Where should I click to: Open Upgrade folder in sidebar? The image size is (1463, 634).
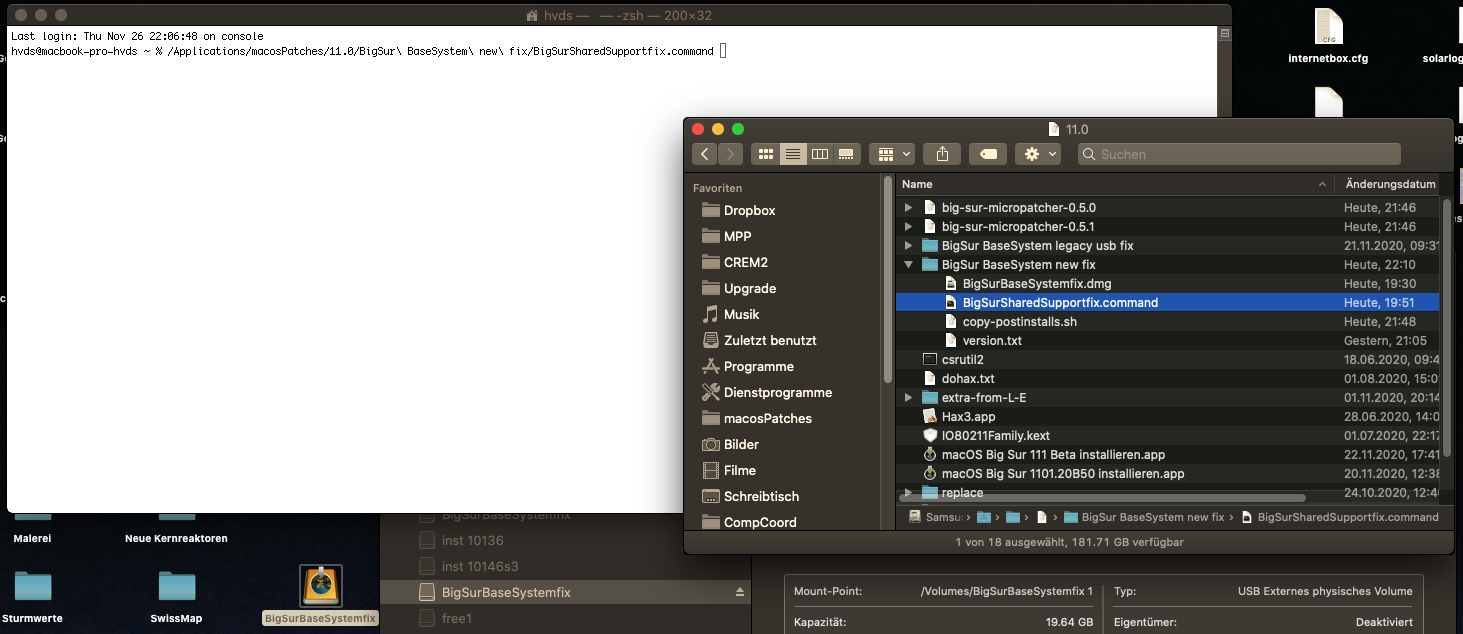[x=749, y=288]
